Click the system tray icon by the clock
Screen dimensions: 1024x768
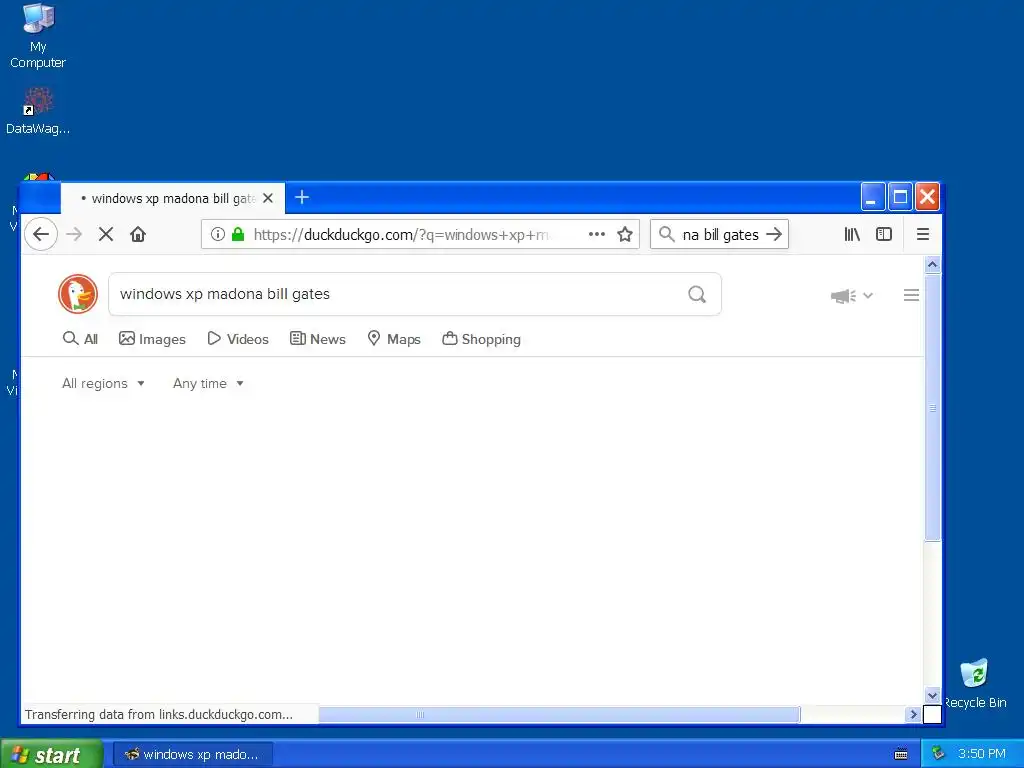[938, 753]
